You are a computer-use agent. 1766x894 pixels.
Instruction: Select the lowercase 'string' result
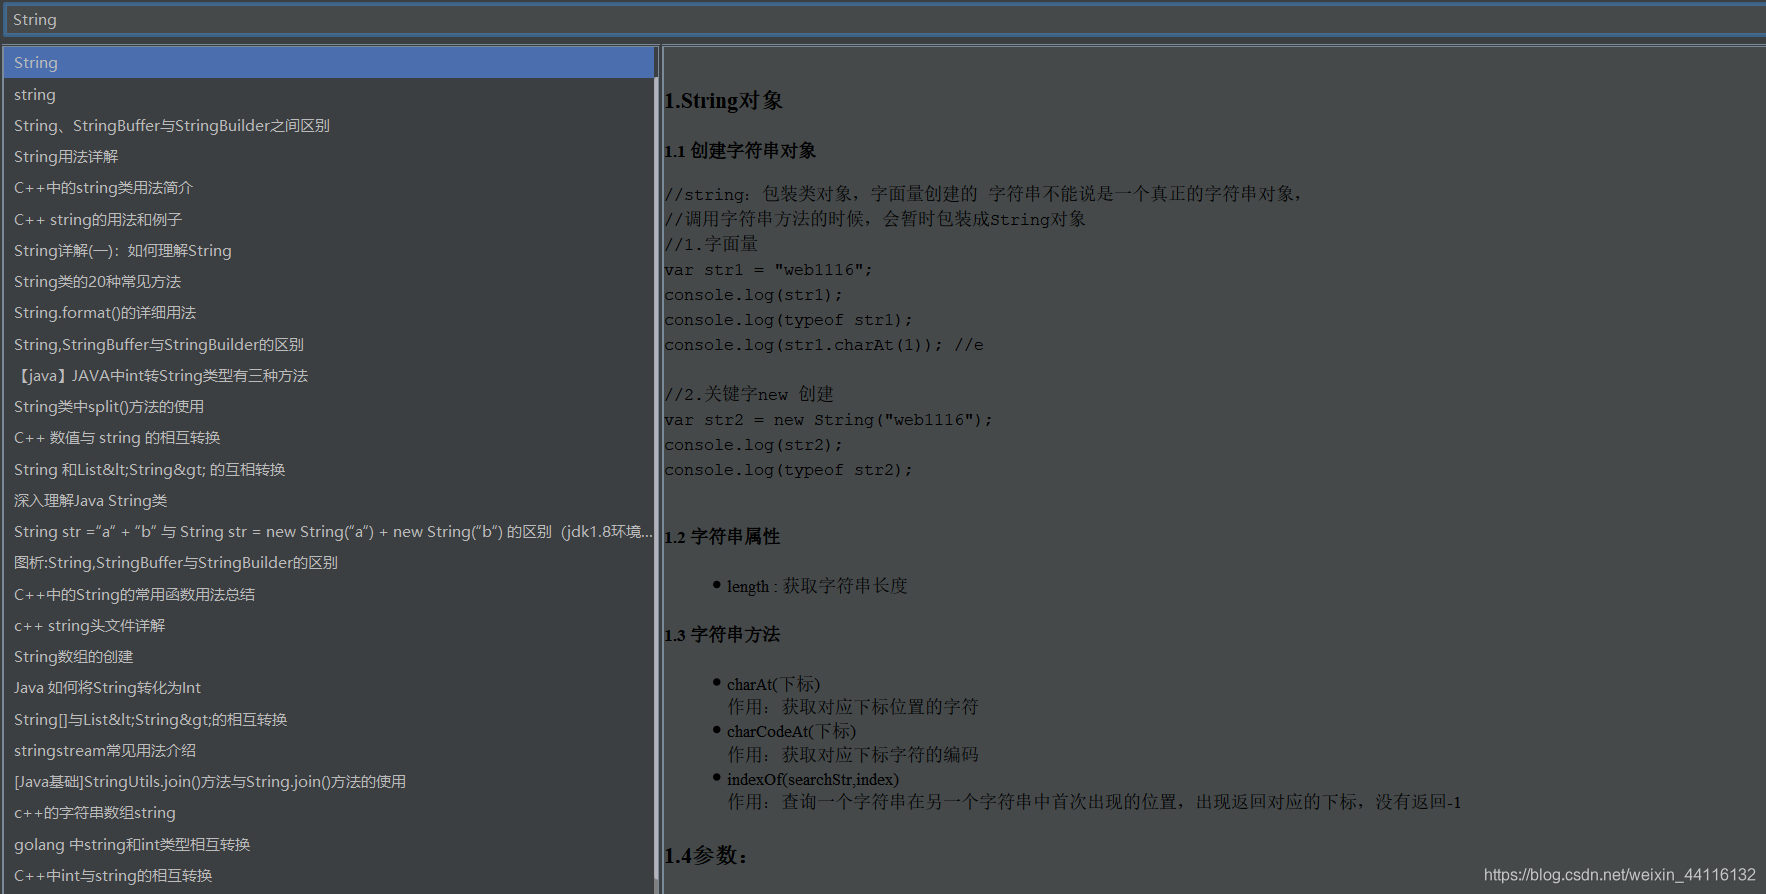coord(329,94)
